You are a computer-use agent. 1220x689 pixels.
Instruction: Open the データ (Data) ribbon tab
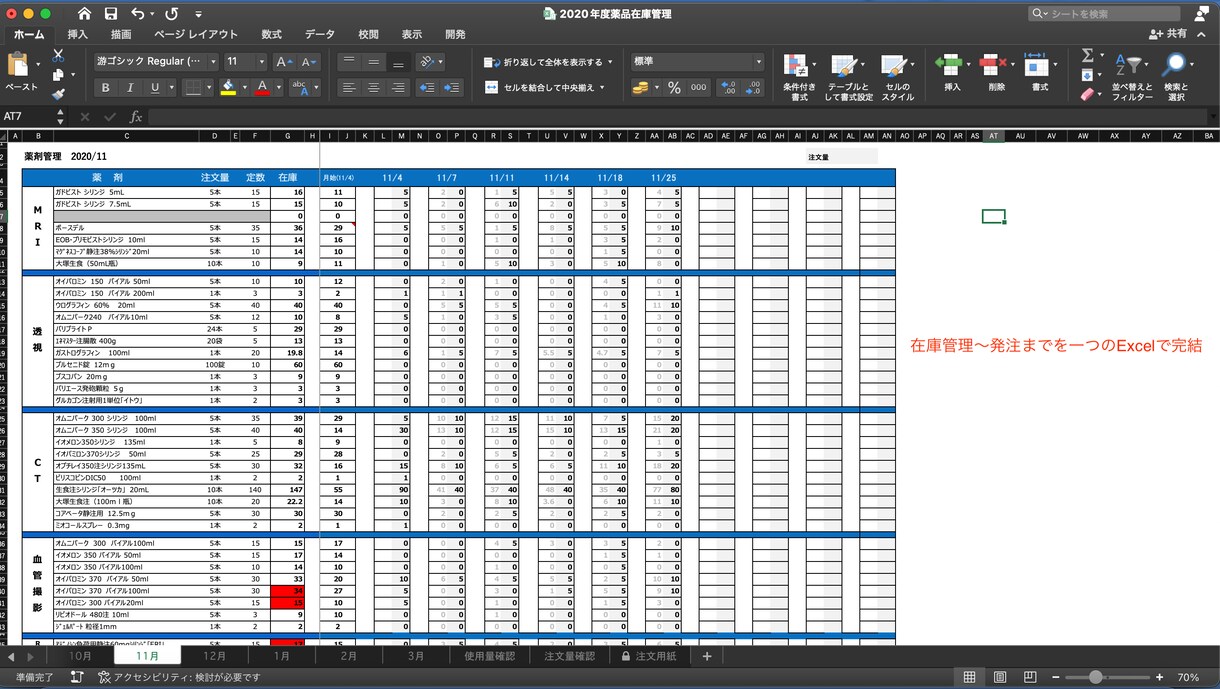pyautogui.click(x=320, y=34)
